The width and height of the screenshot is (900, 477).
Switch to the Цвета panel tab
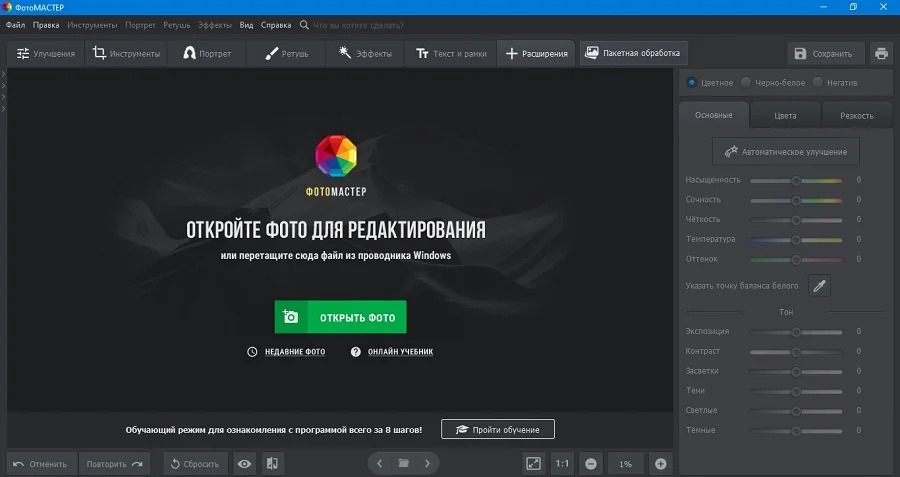tap(785, 115)
